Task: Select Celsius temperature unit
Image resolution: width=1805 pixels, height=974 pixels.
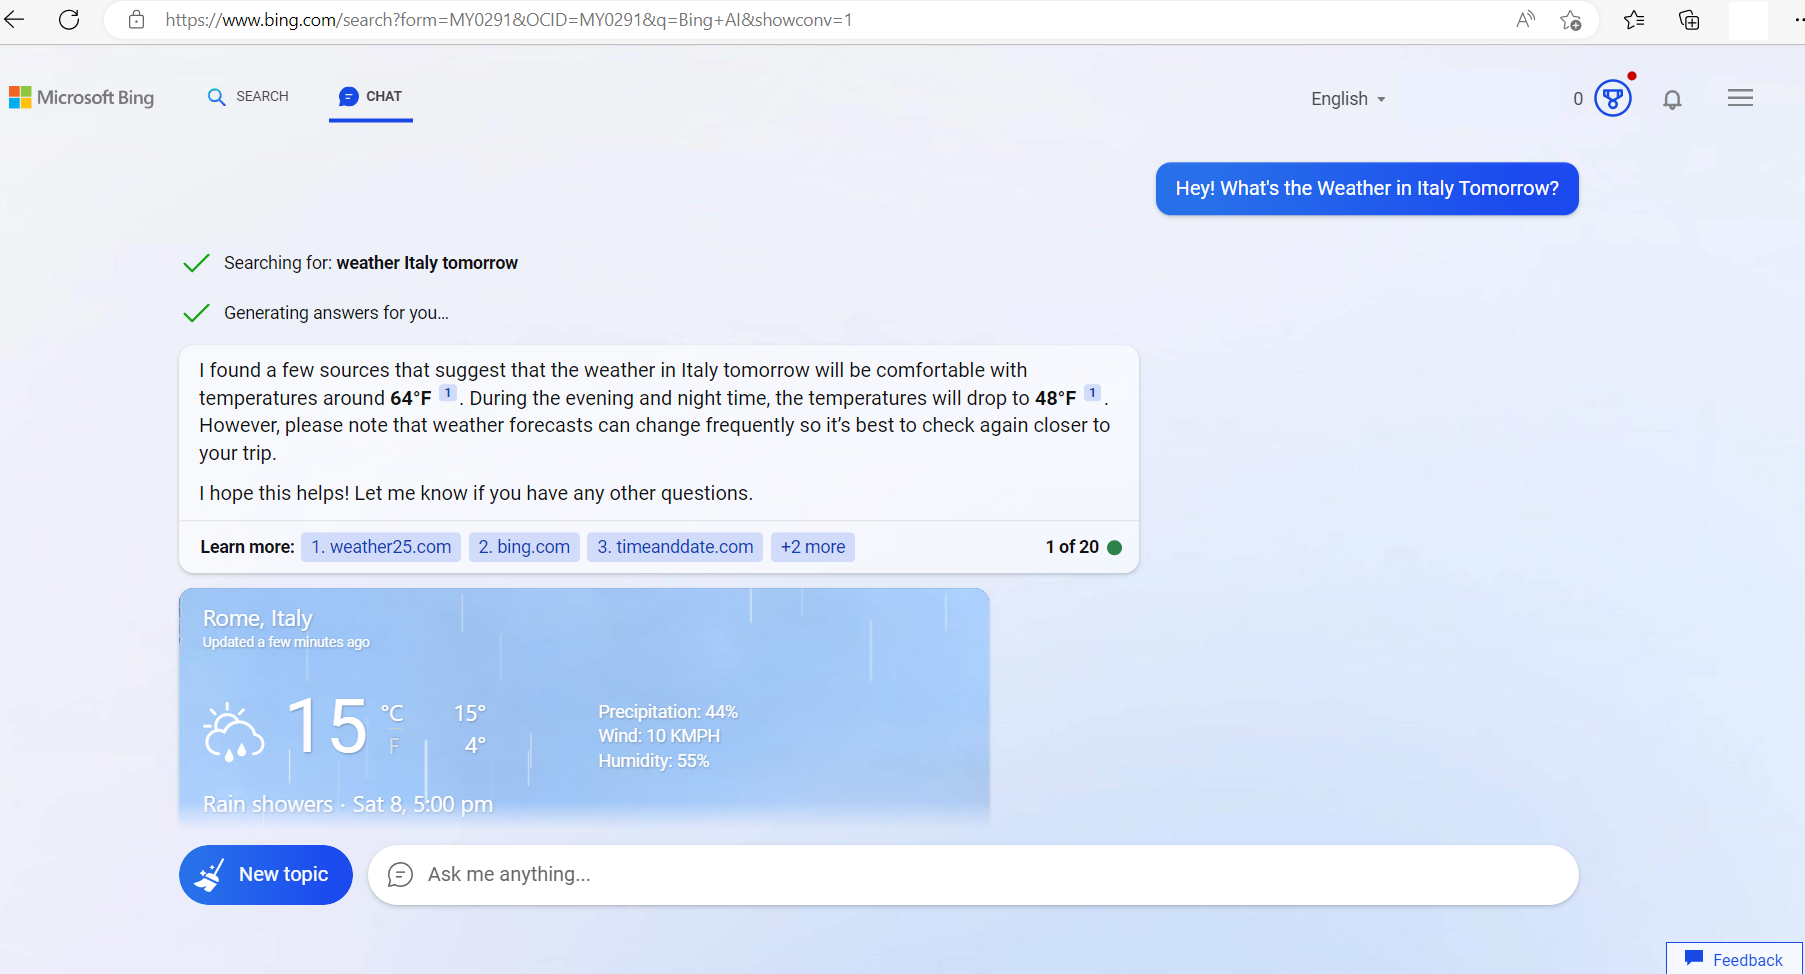Action: coord(392,713)
